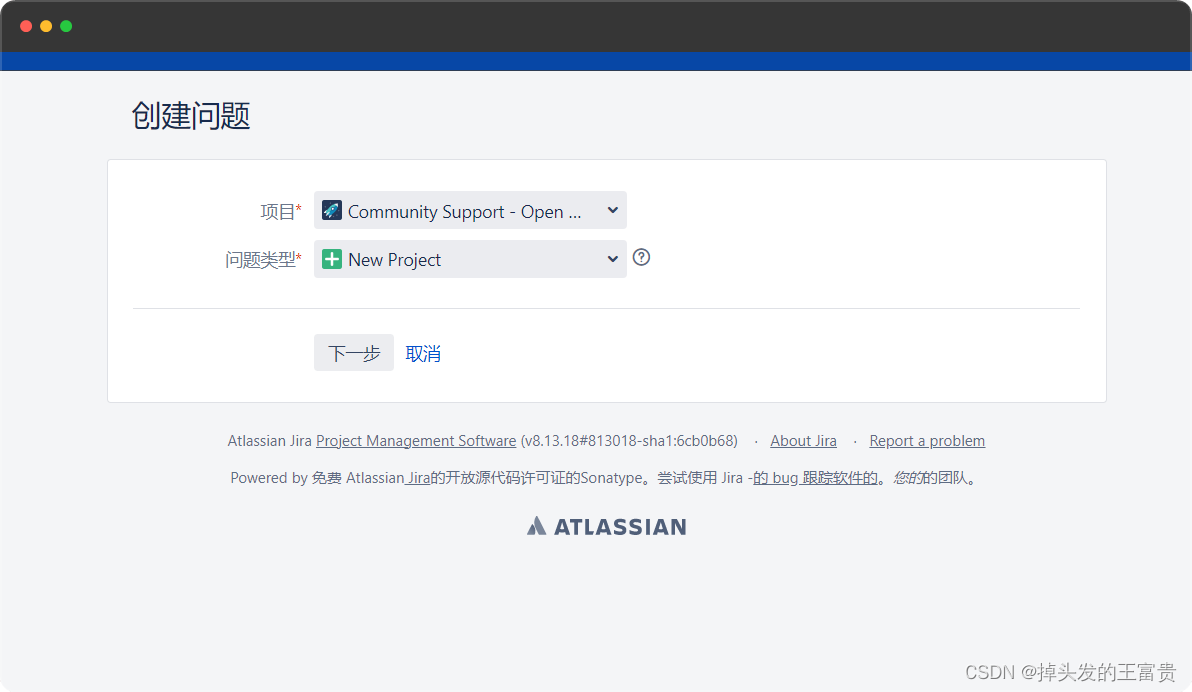Image resolution: width=1192 pixels, height=692 pixels.
Task: Open the Jira link in Powered by line
Action: [x=417, y=478]
